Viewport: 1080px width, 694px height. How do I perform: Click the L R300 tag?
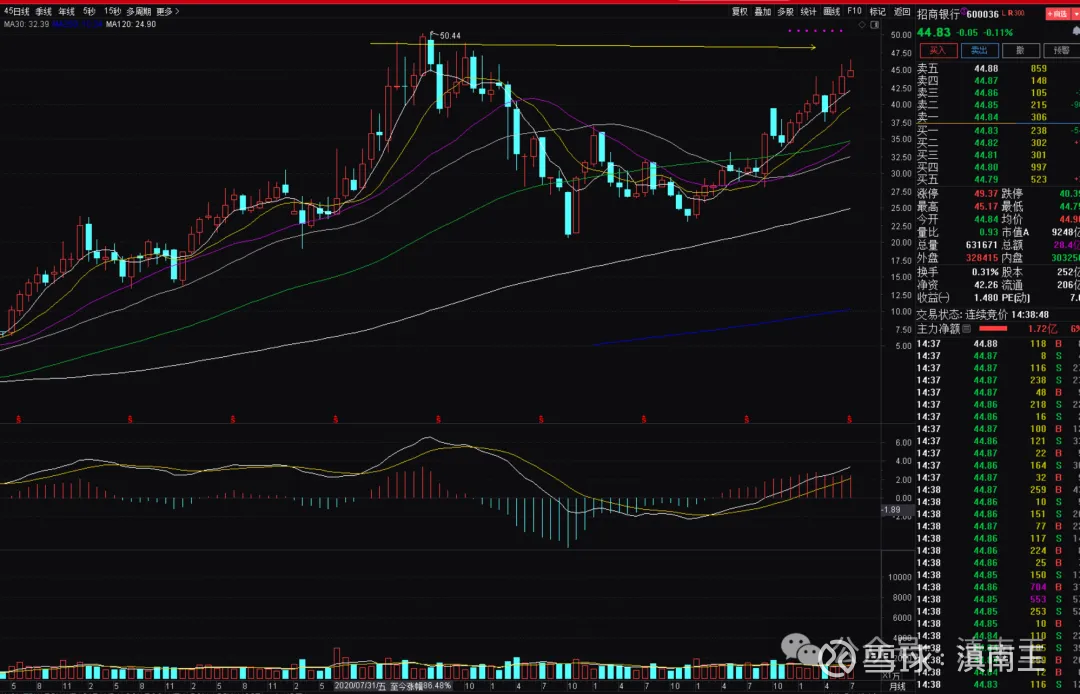1013,13
